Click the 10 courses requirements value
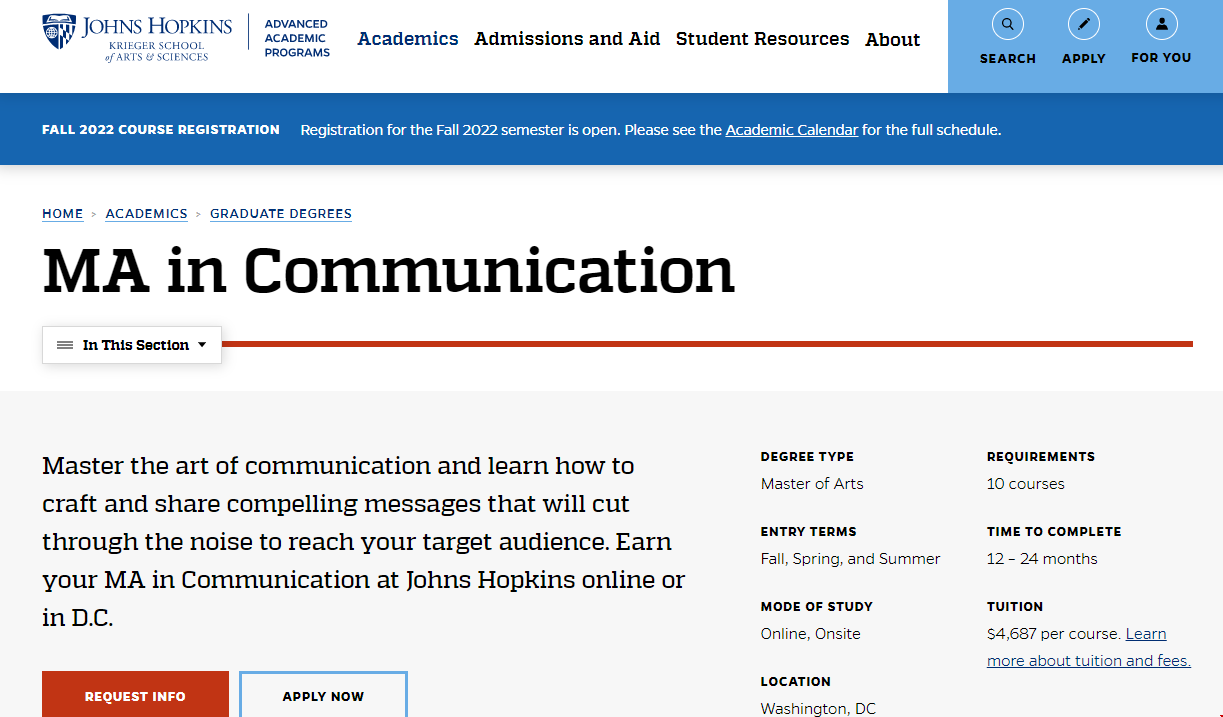 coord(1026,484)
